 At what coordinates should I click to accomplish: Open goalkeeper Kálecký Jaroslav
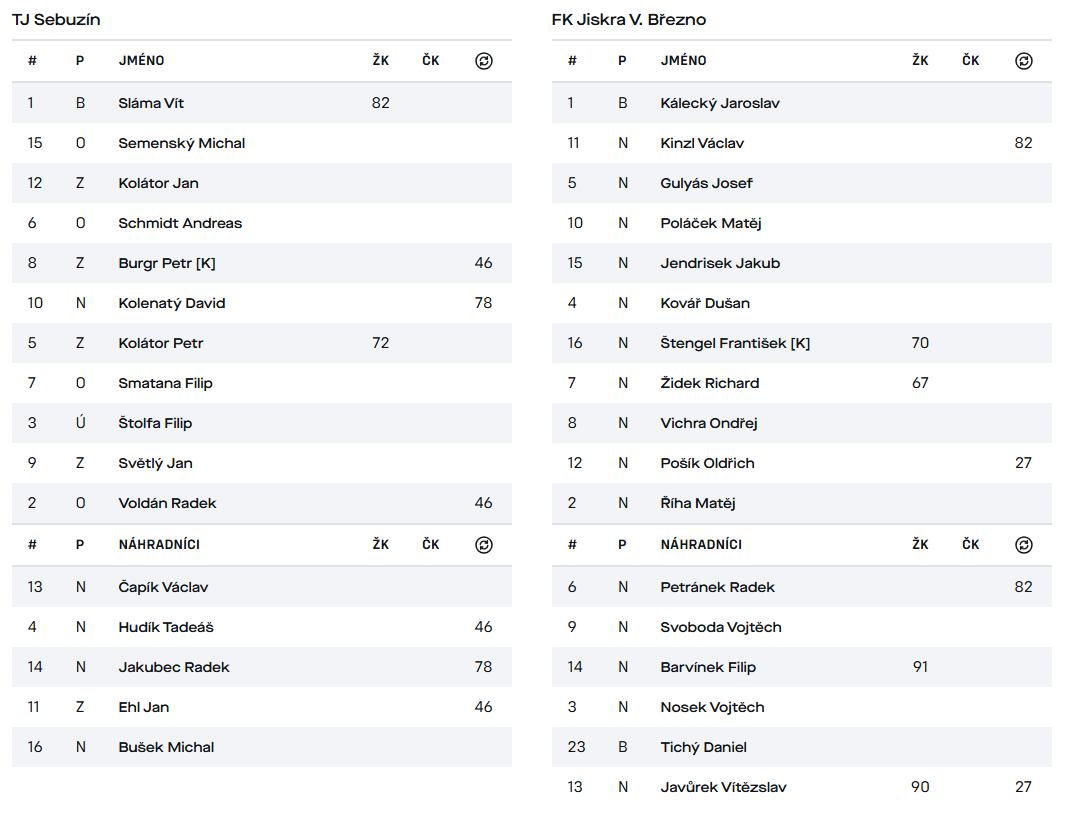720,103
